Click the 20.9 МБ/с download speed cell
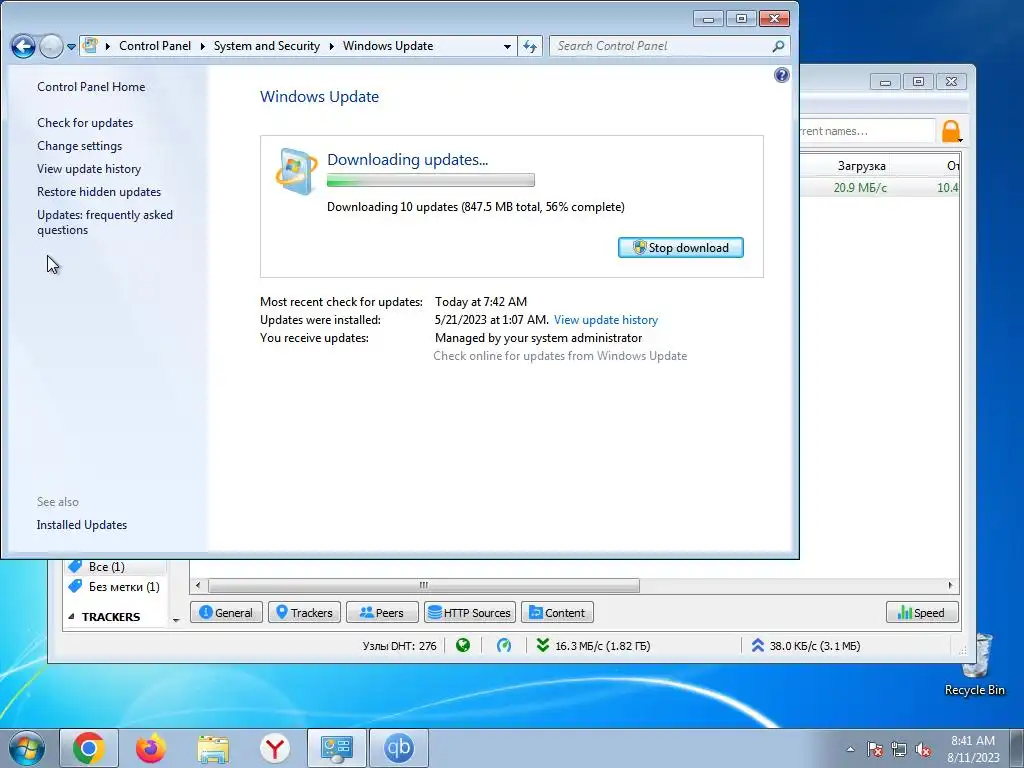This screenshot has height=768, width=1024. [x=860, y=187]
